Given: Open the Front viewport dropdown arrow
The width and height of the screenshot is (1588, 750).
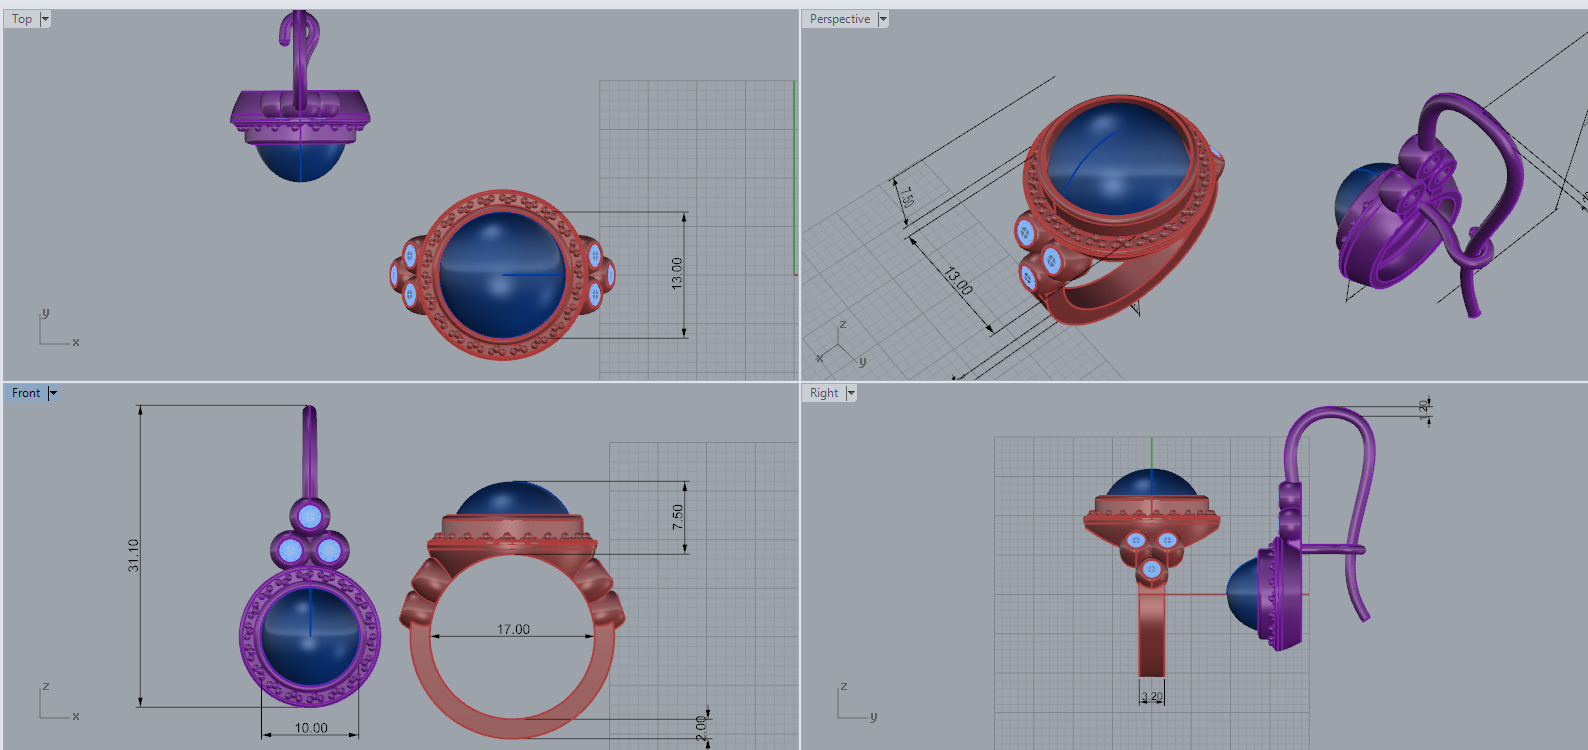Looking at the screenshot, I should click(53, 393).
